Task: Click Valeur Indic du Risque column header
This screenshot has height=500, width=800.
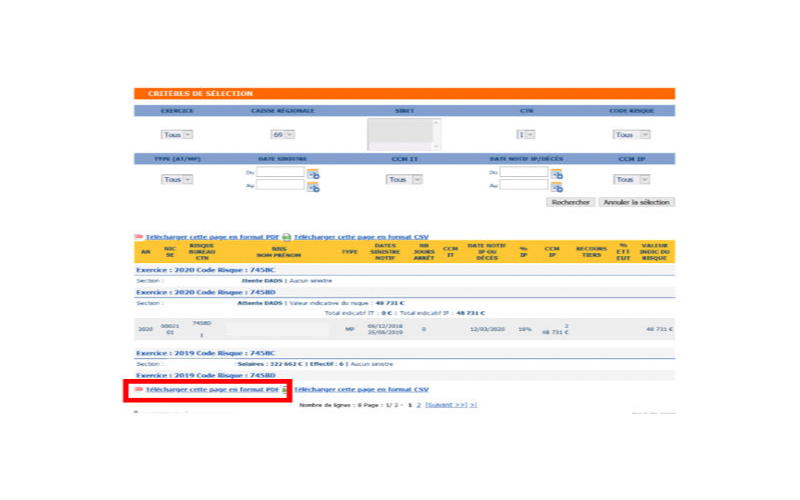Action: coord(655,252)
